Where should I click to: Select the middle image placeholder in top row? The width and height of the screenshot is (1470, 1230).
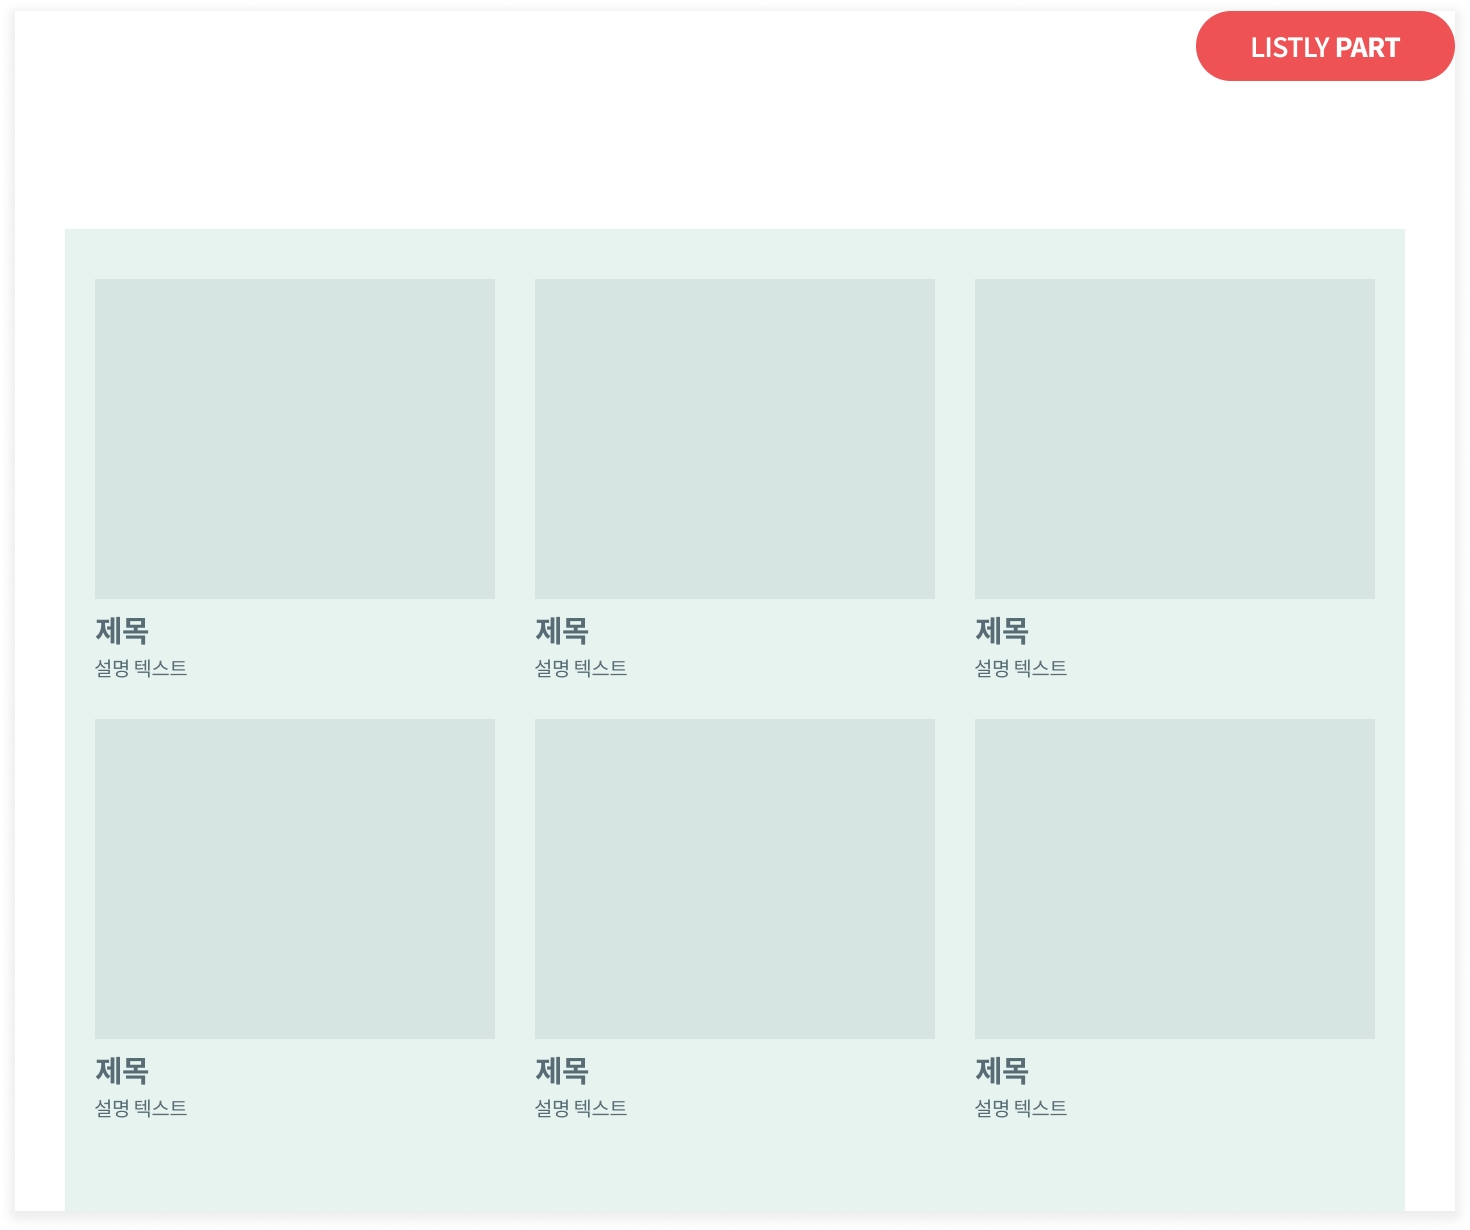(x=735, y=439)
